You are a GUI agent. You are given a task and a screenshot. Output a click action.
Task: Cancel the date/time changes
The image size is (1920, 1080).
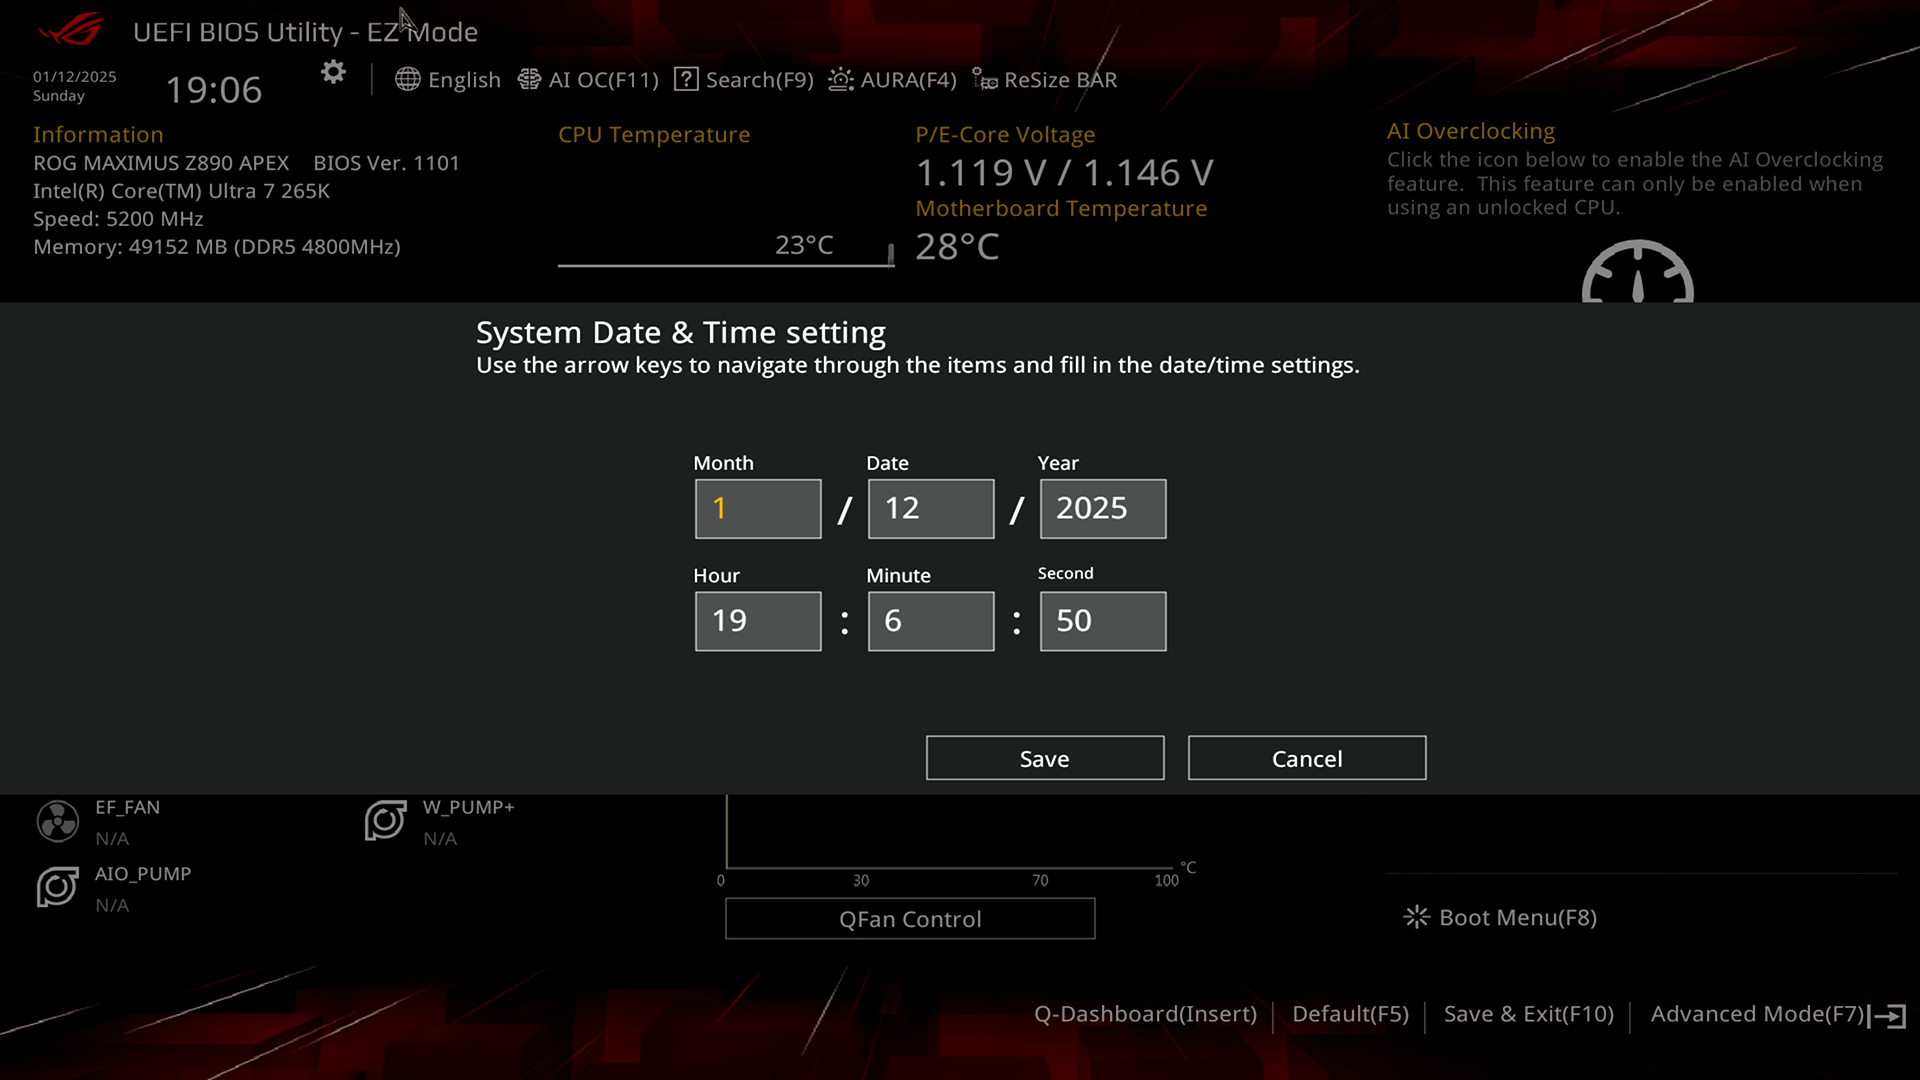(x=1307, y=757)
